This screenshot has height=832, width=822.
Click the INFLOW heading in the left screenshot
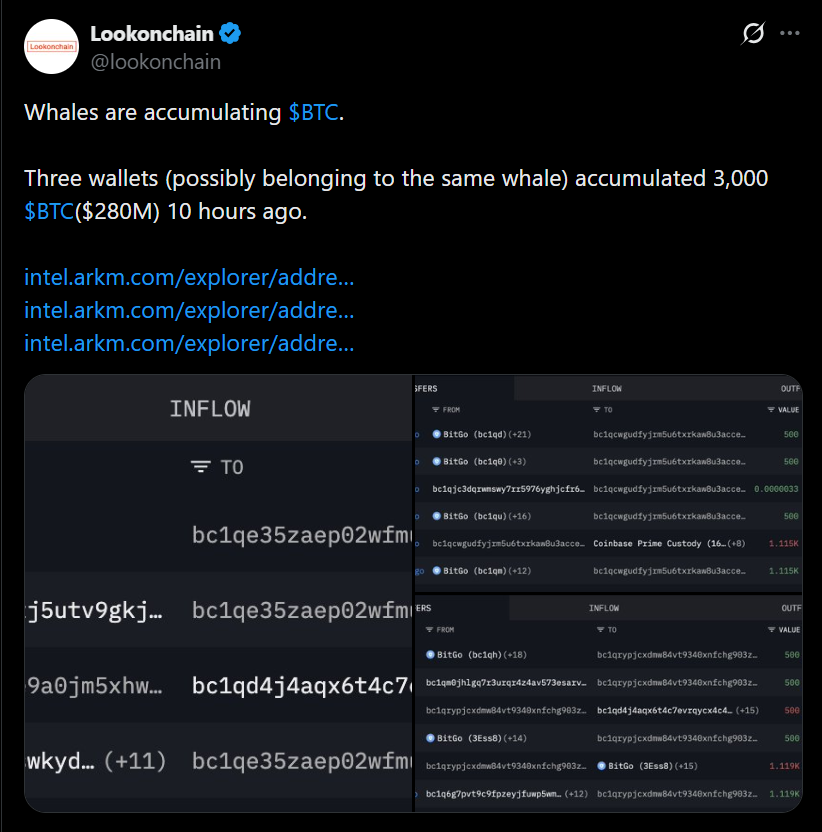pos(210,409)
